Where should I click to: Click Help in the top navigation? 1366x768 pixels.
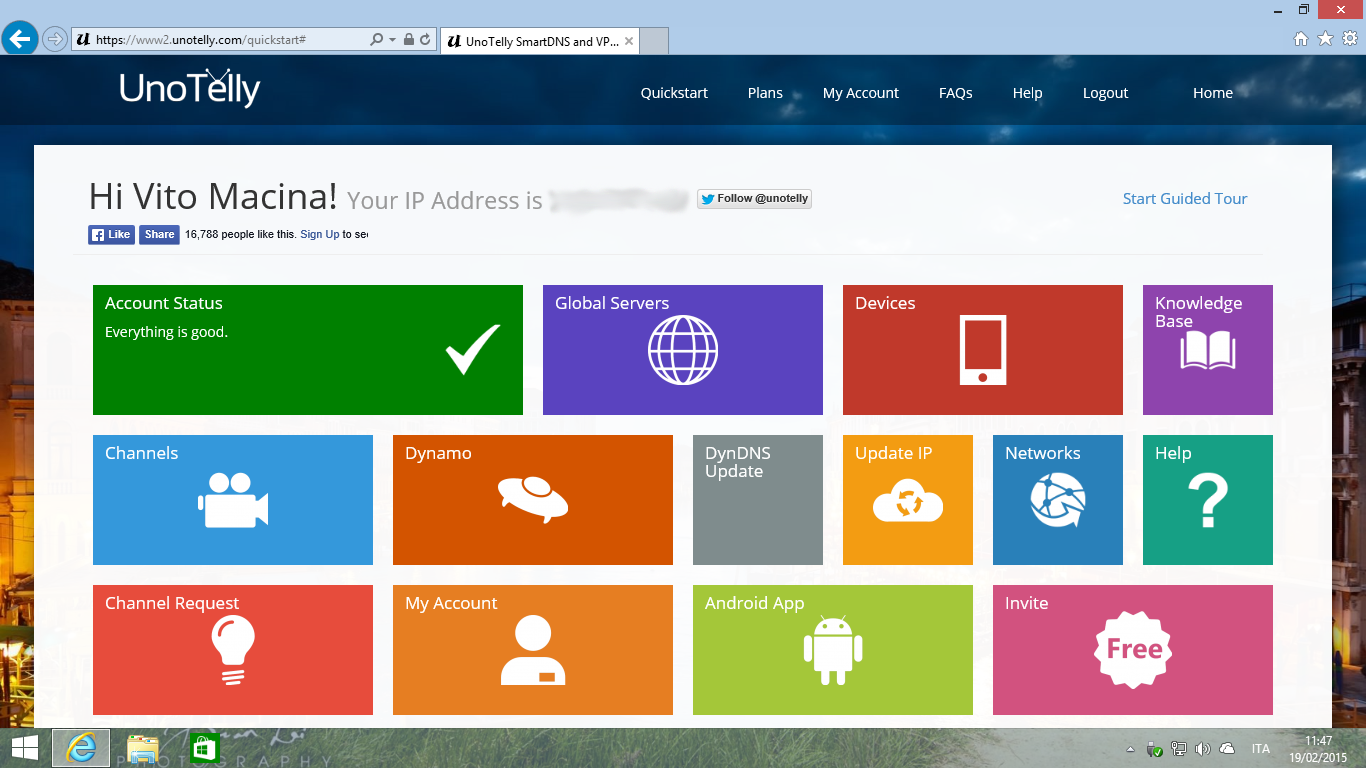(x=1027, y=93)
